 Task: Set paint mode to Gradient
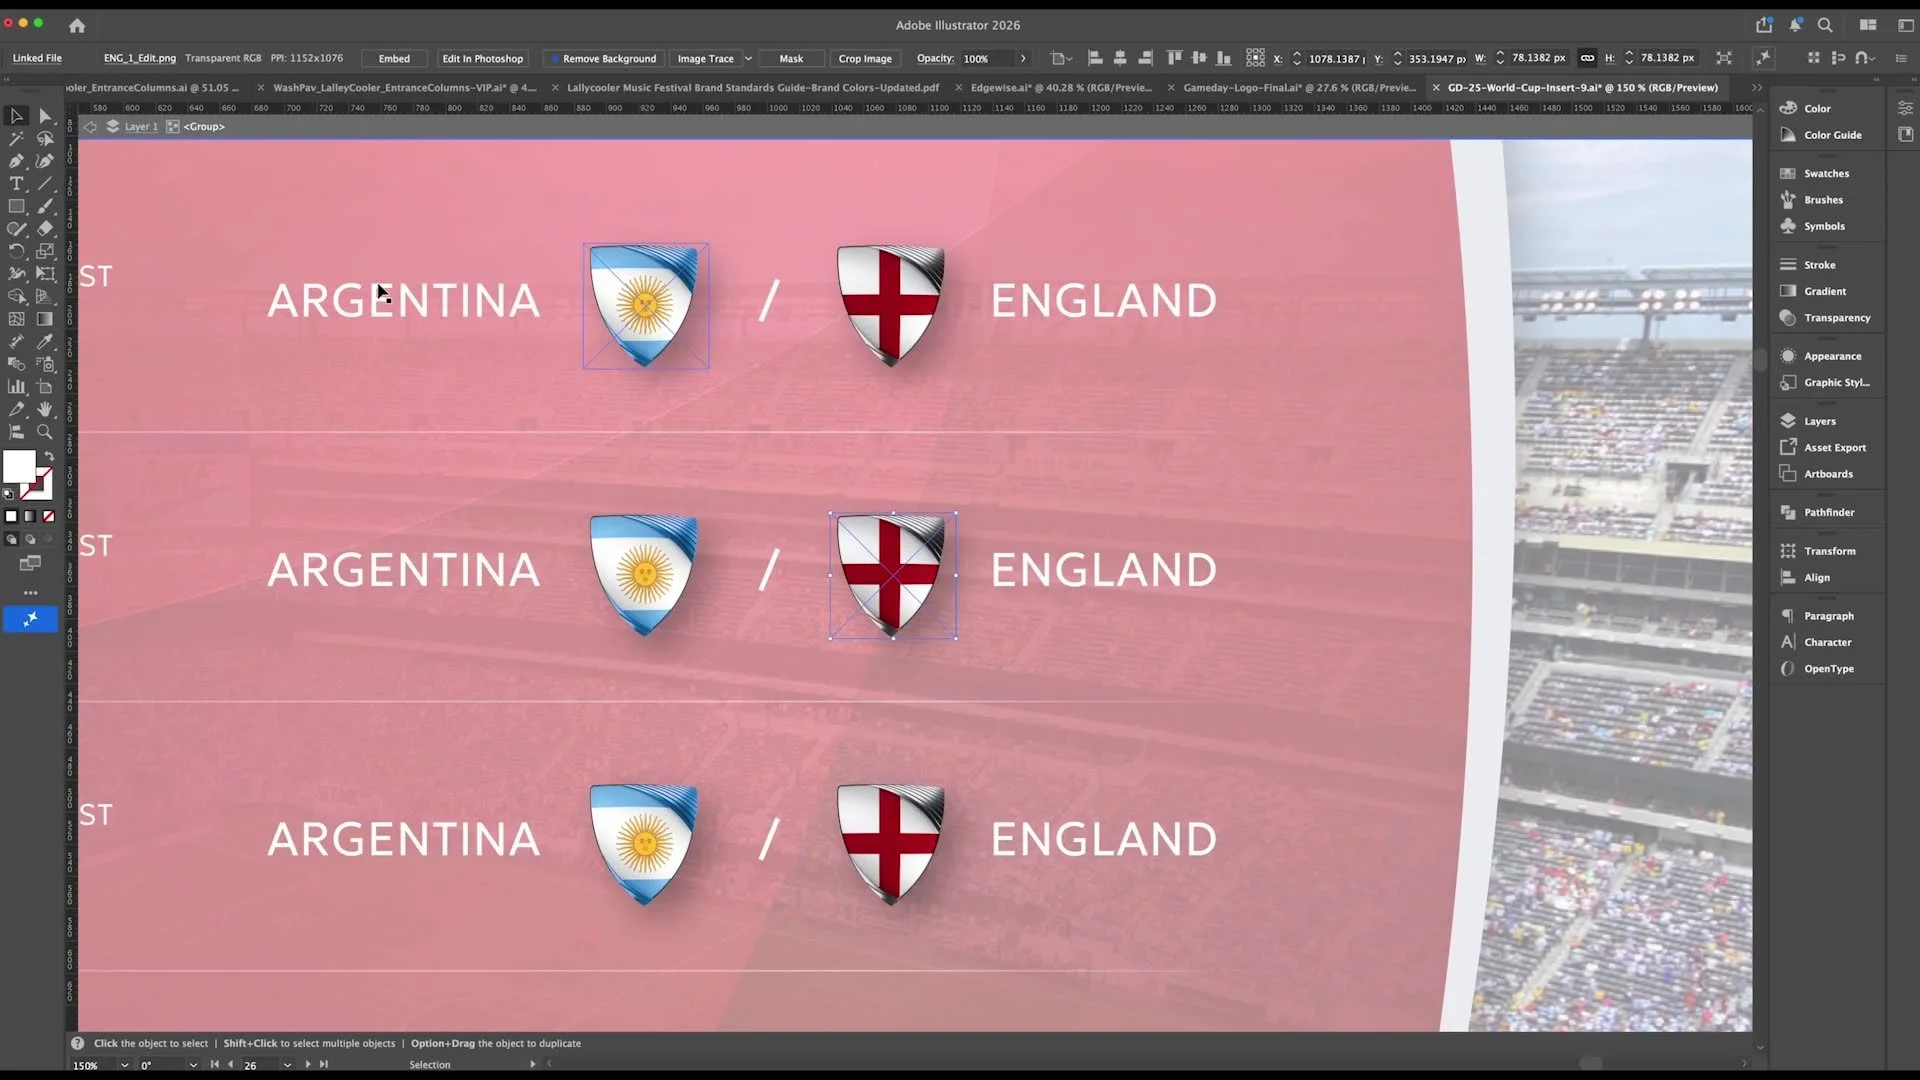[x=30, y=516]
